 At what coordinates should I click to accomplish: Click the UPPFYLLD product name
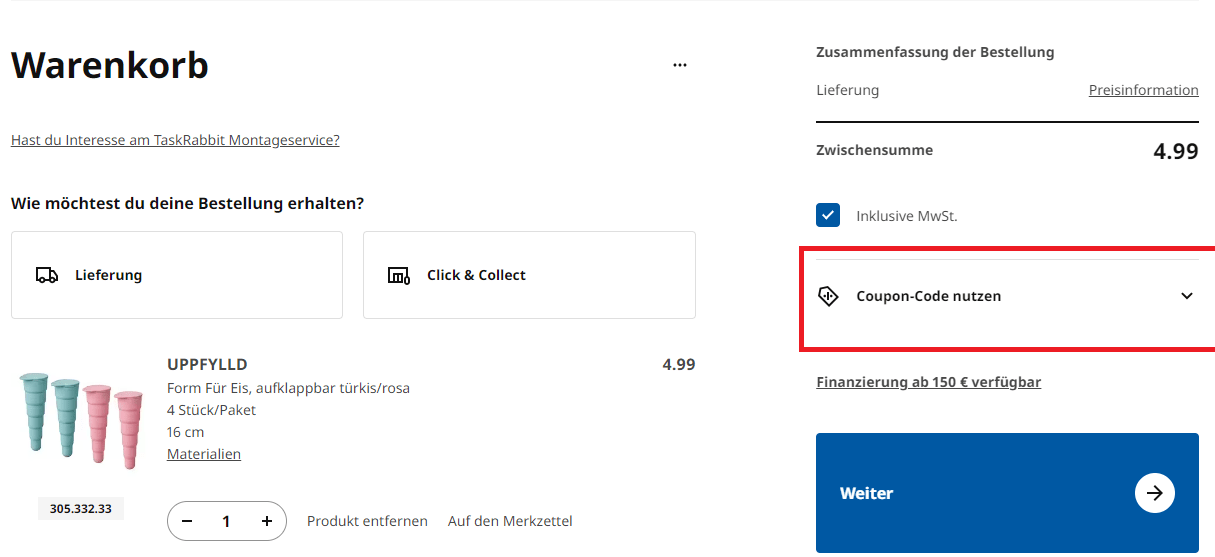point(207,364)
